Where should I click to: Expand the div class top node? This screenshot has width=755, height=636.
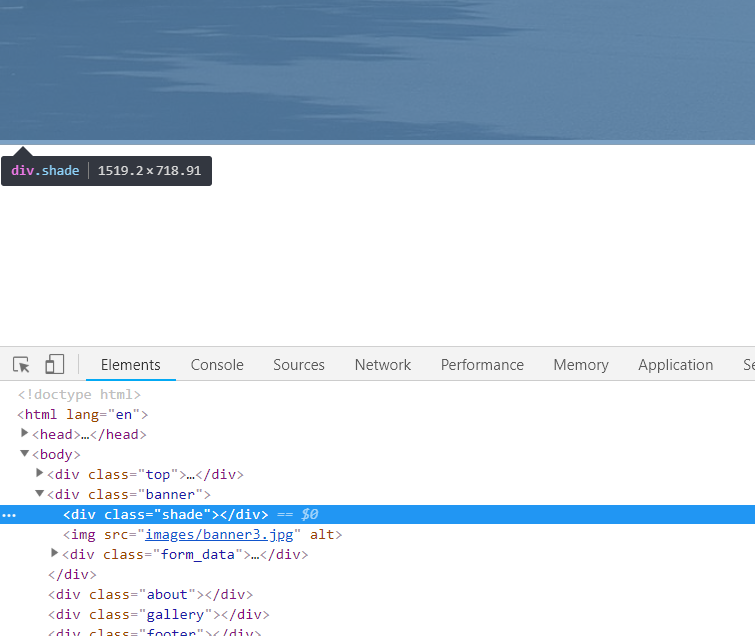39,473
